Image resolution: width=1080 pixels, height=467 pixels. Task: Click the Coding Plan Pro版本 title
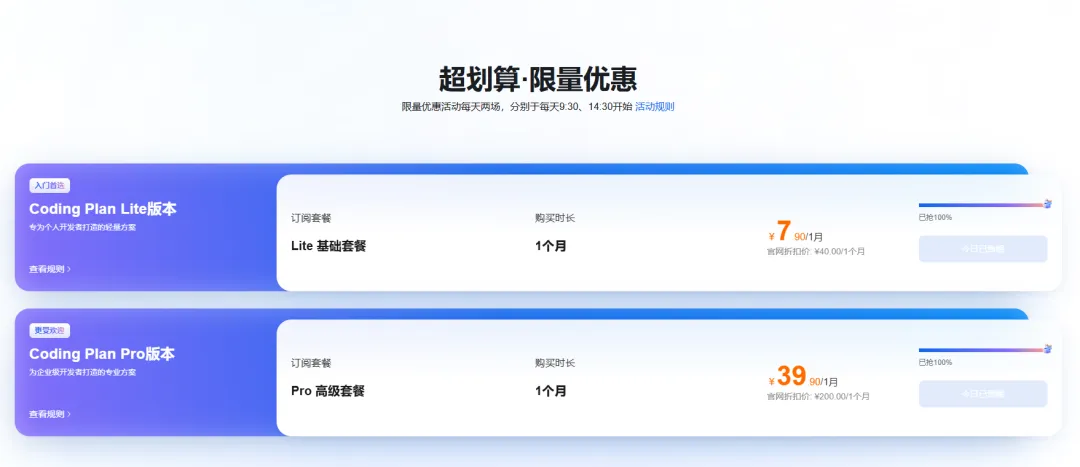click(x=102, y=354)
